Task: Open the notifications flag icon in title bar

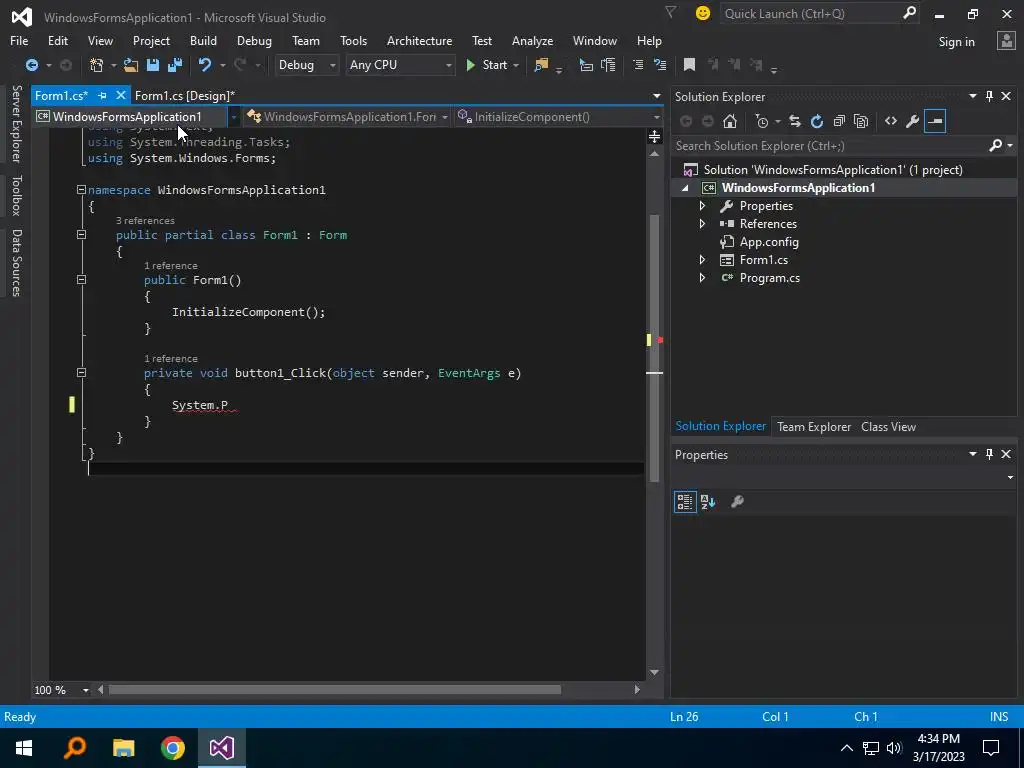Action: (670, 12)
